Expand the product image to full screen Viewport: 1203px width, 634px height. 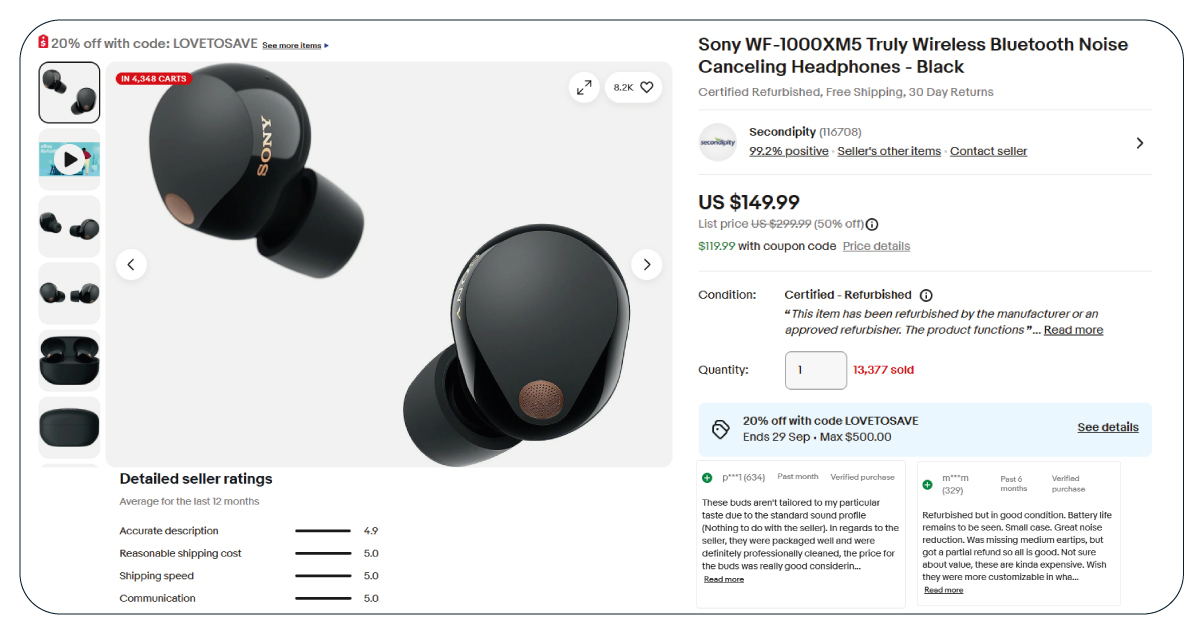pyautogui.click(x=584, y=87)
